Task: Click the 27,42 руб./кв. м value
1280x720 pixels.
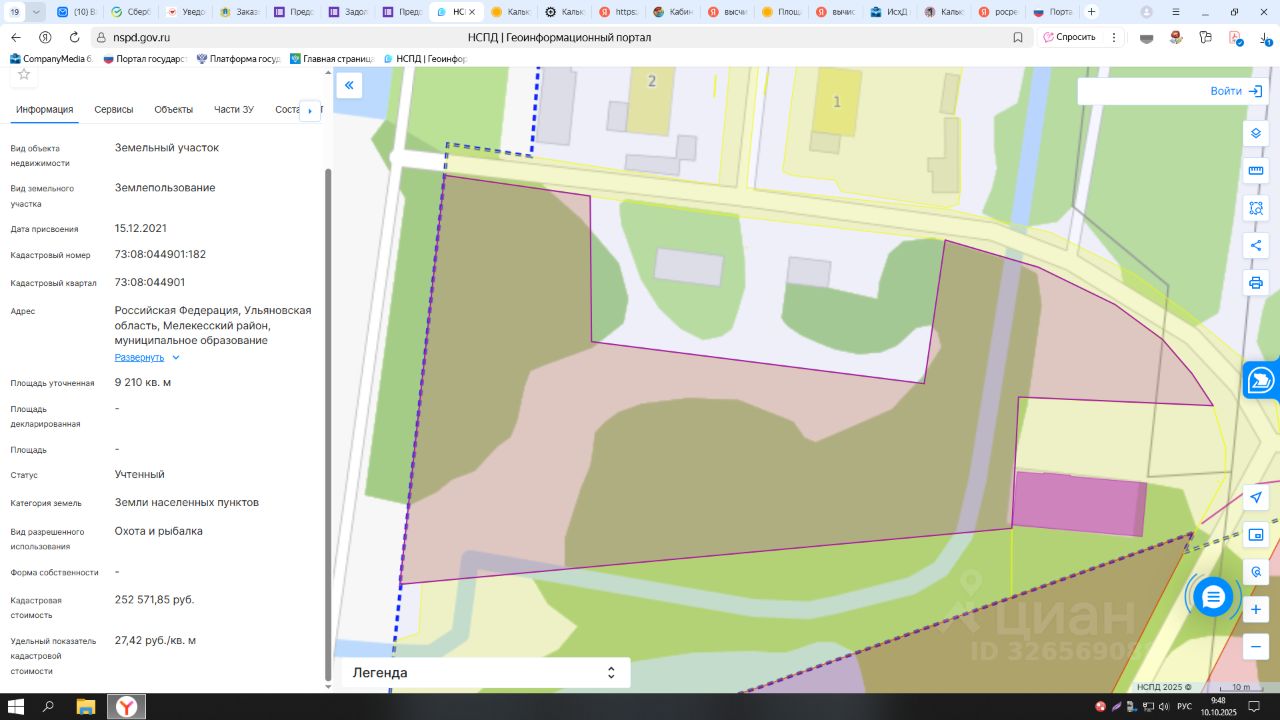Action: 156,641
